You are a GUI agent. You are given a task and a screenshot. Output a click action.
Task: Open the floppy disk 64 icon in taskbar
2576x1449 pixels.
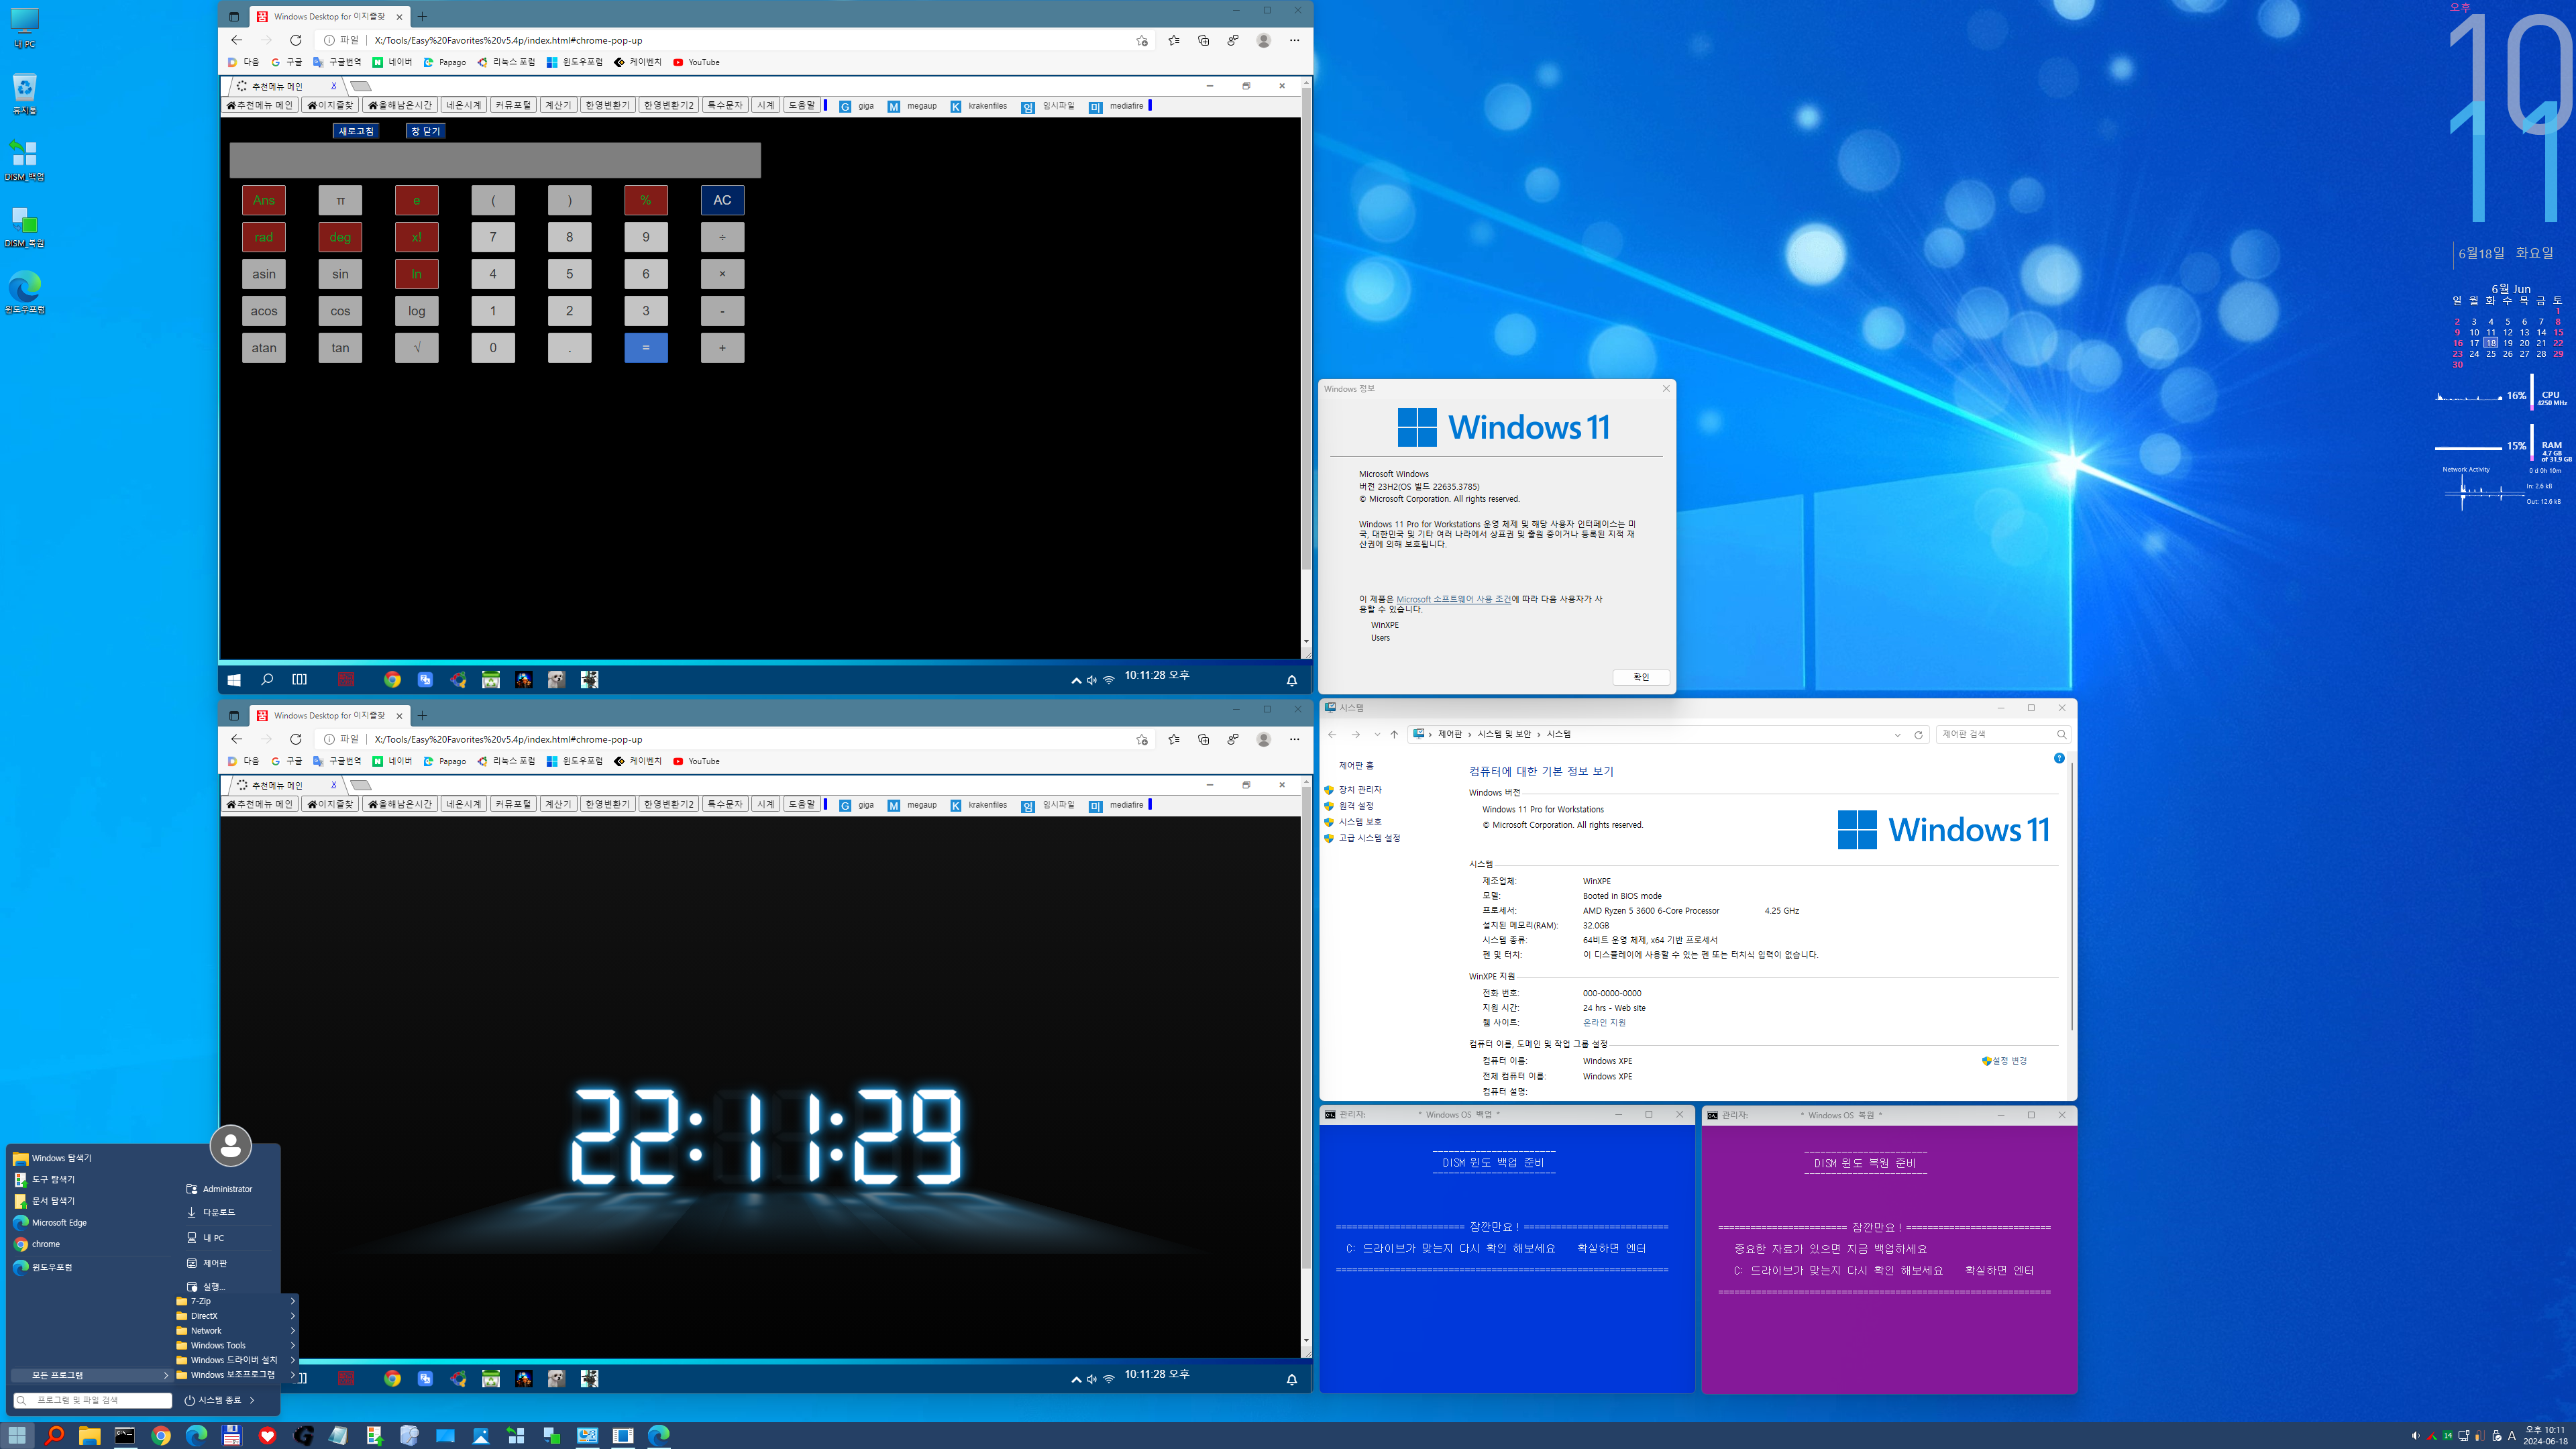pyautogui.click(x=232, y=1436)
